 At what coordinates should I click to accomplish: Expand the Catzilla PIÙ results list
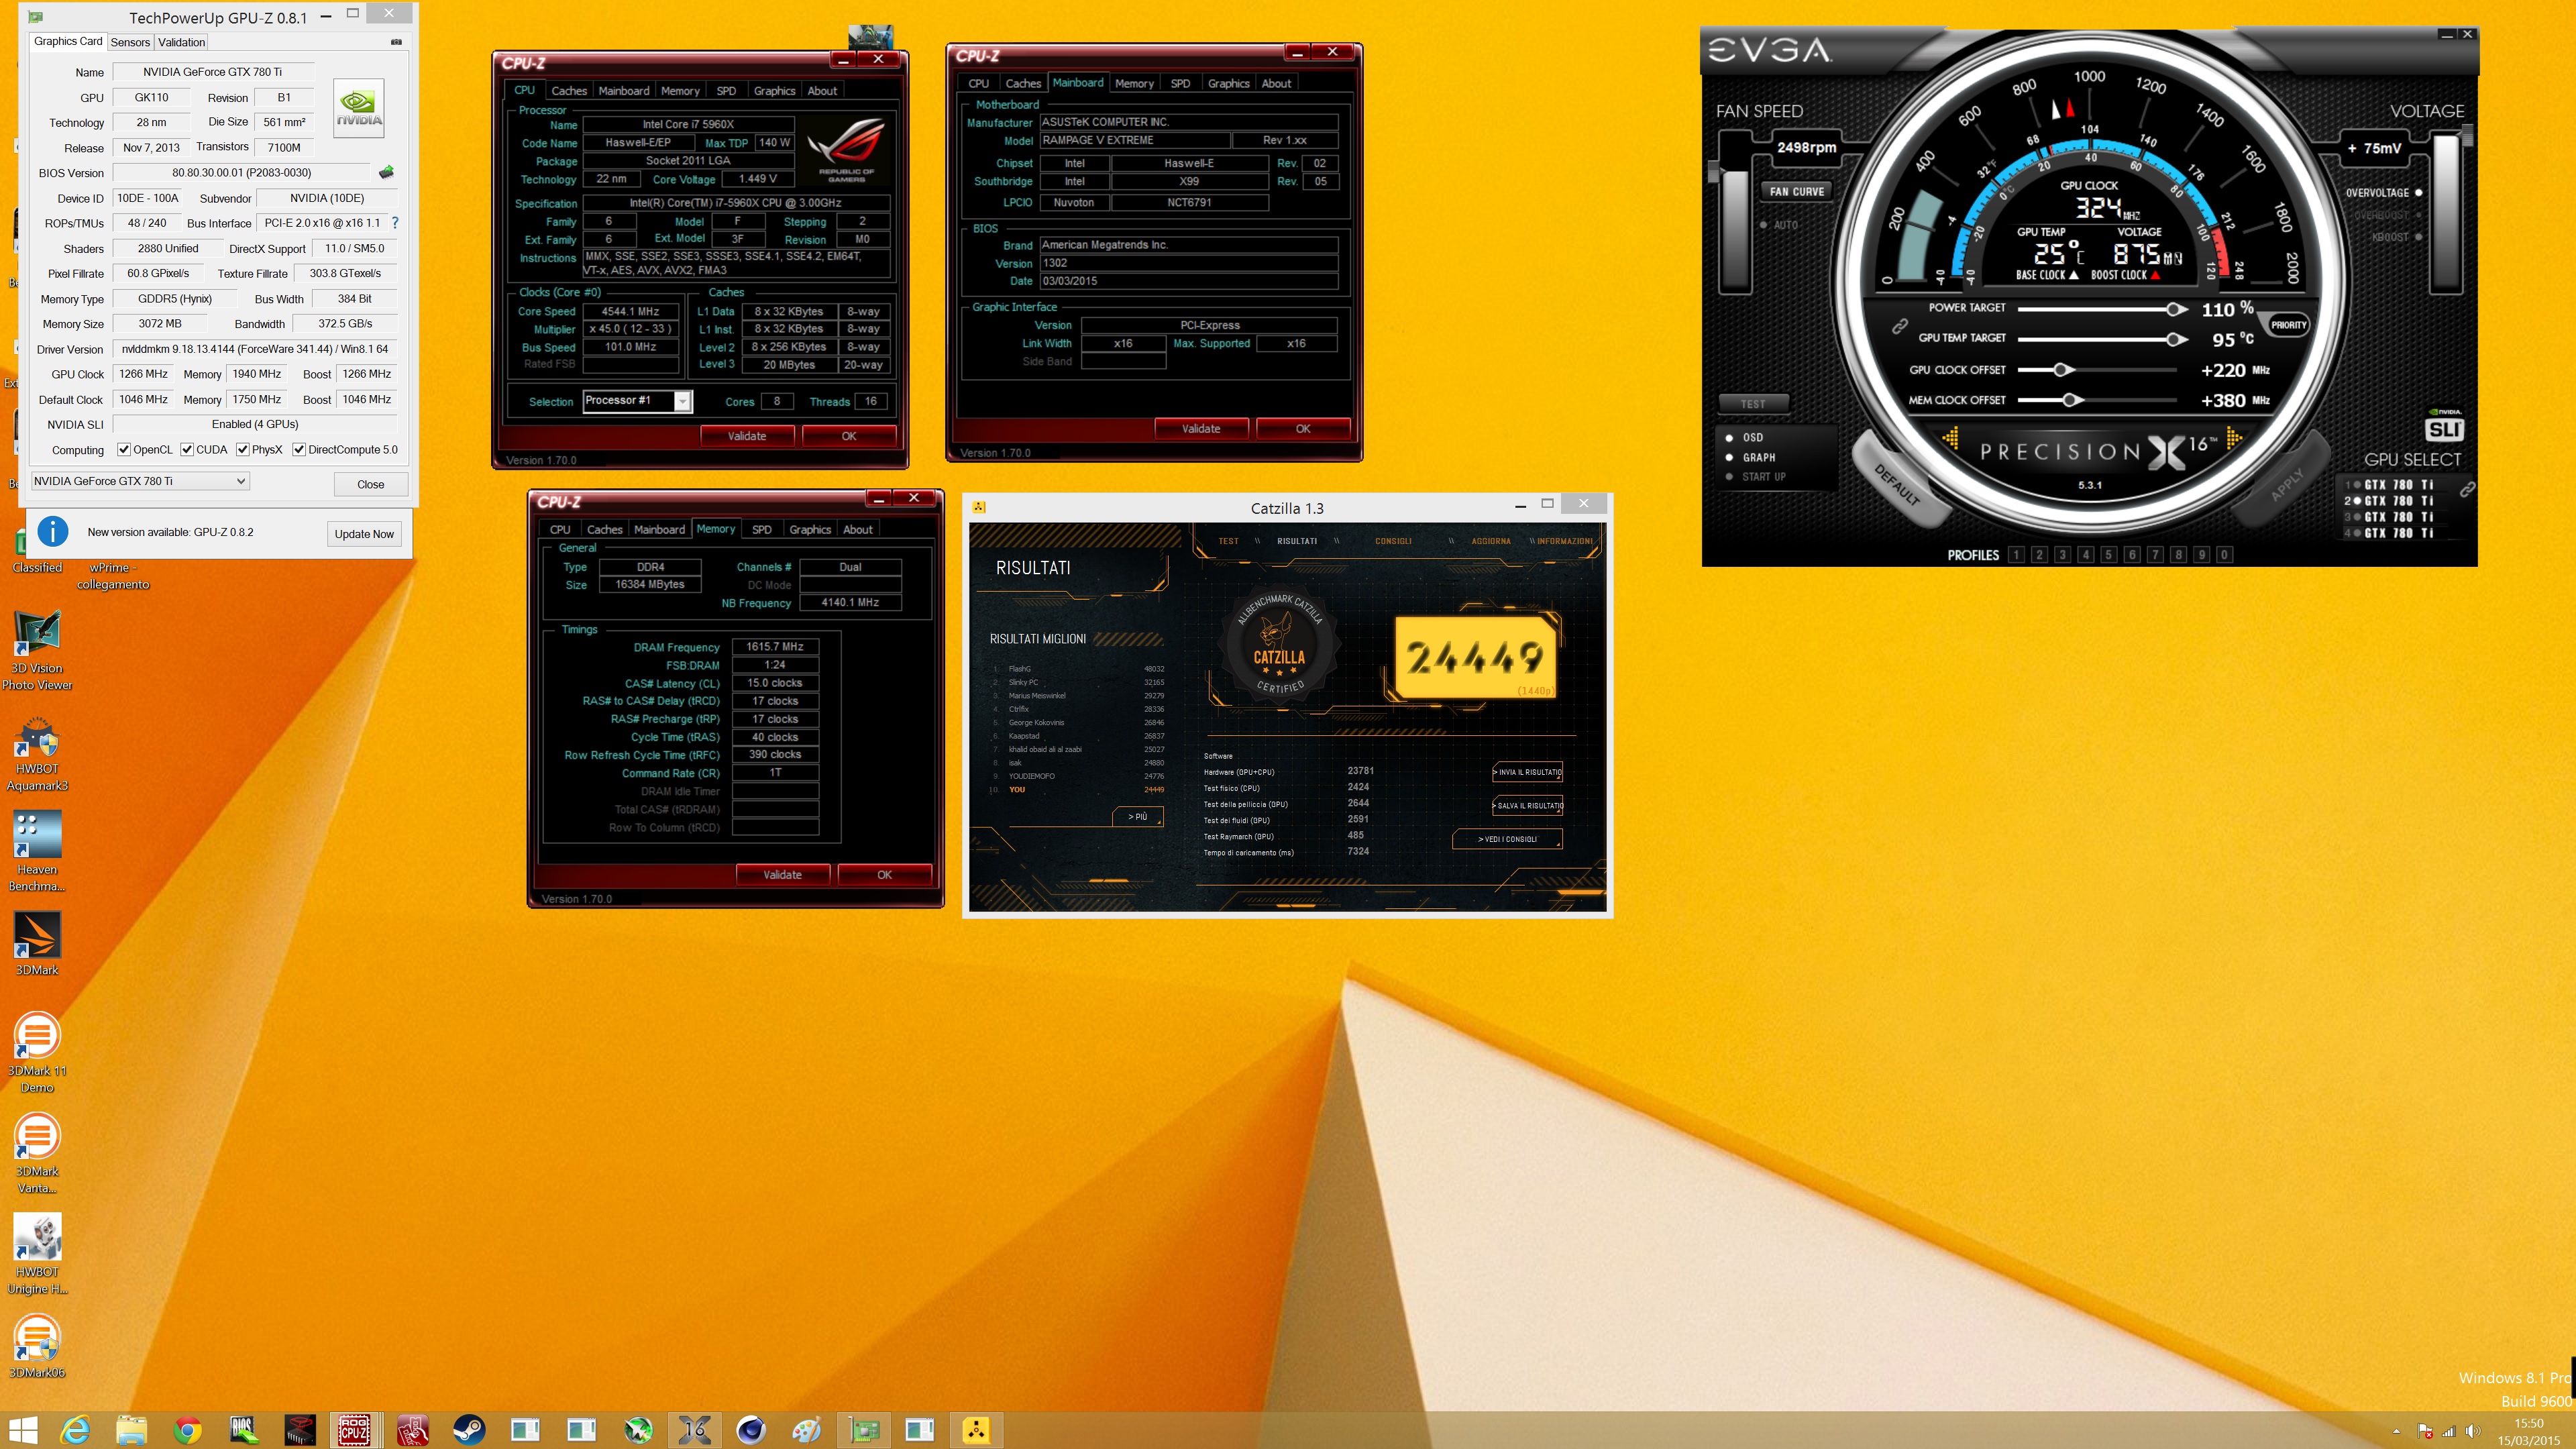click(x=1138, y=817)
